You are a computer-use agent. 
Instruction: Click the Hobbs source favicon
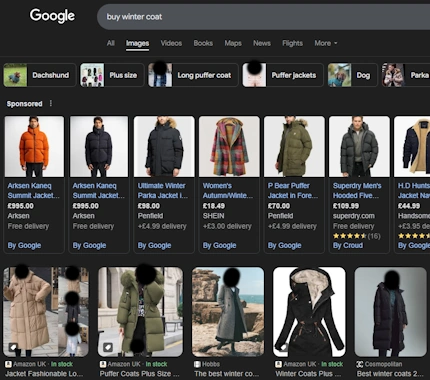click(197, 364)
